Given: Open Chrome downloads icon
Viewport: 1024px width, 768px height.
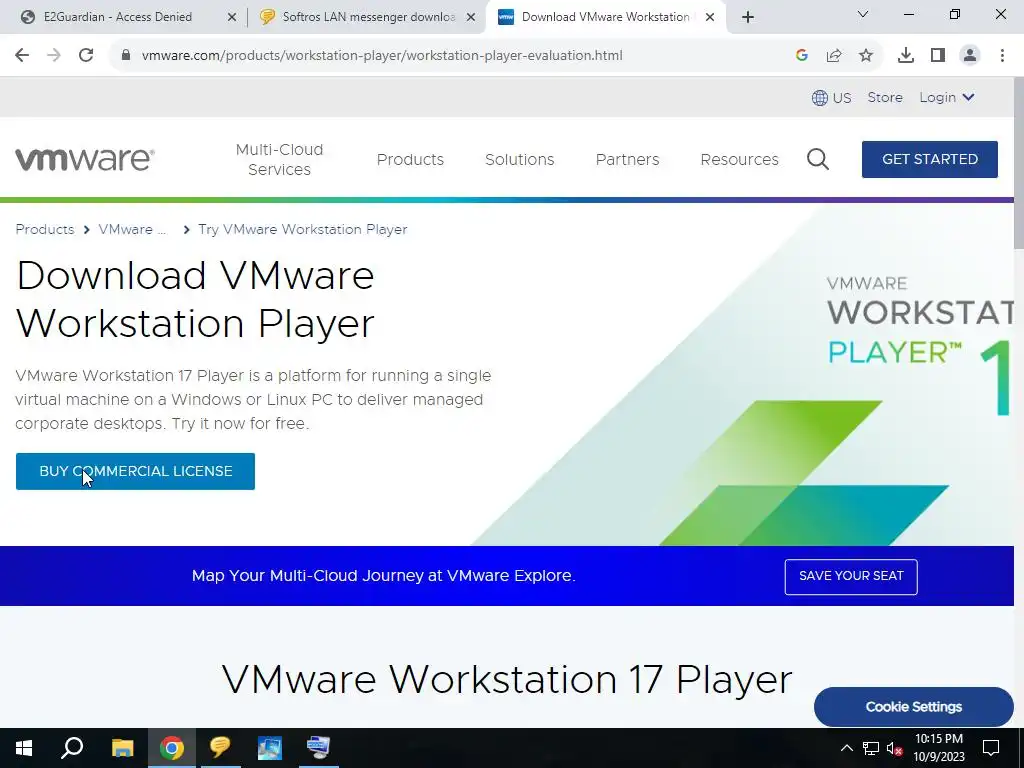Looking at the screenshot, I should click(906, 56).
